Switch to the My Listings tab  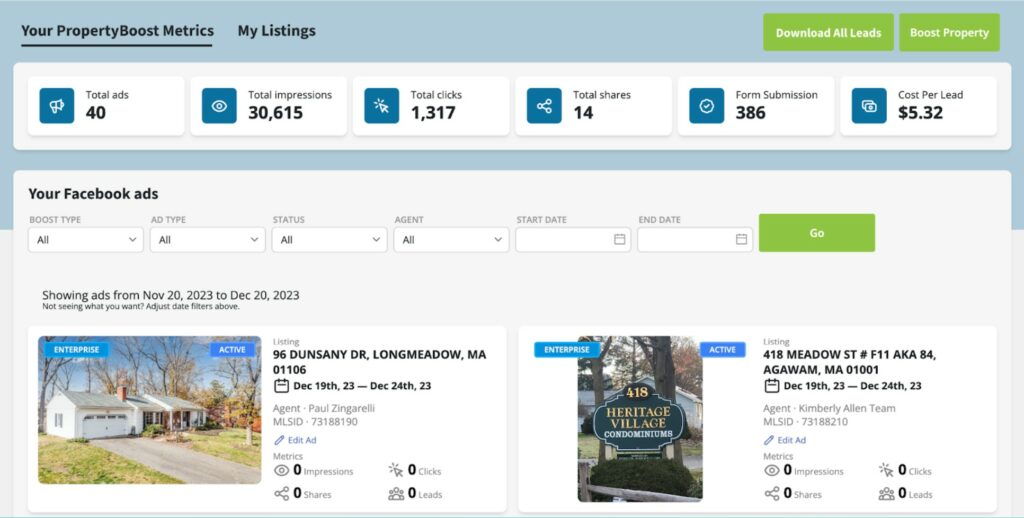click(276, 31)
